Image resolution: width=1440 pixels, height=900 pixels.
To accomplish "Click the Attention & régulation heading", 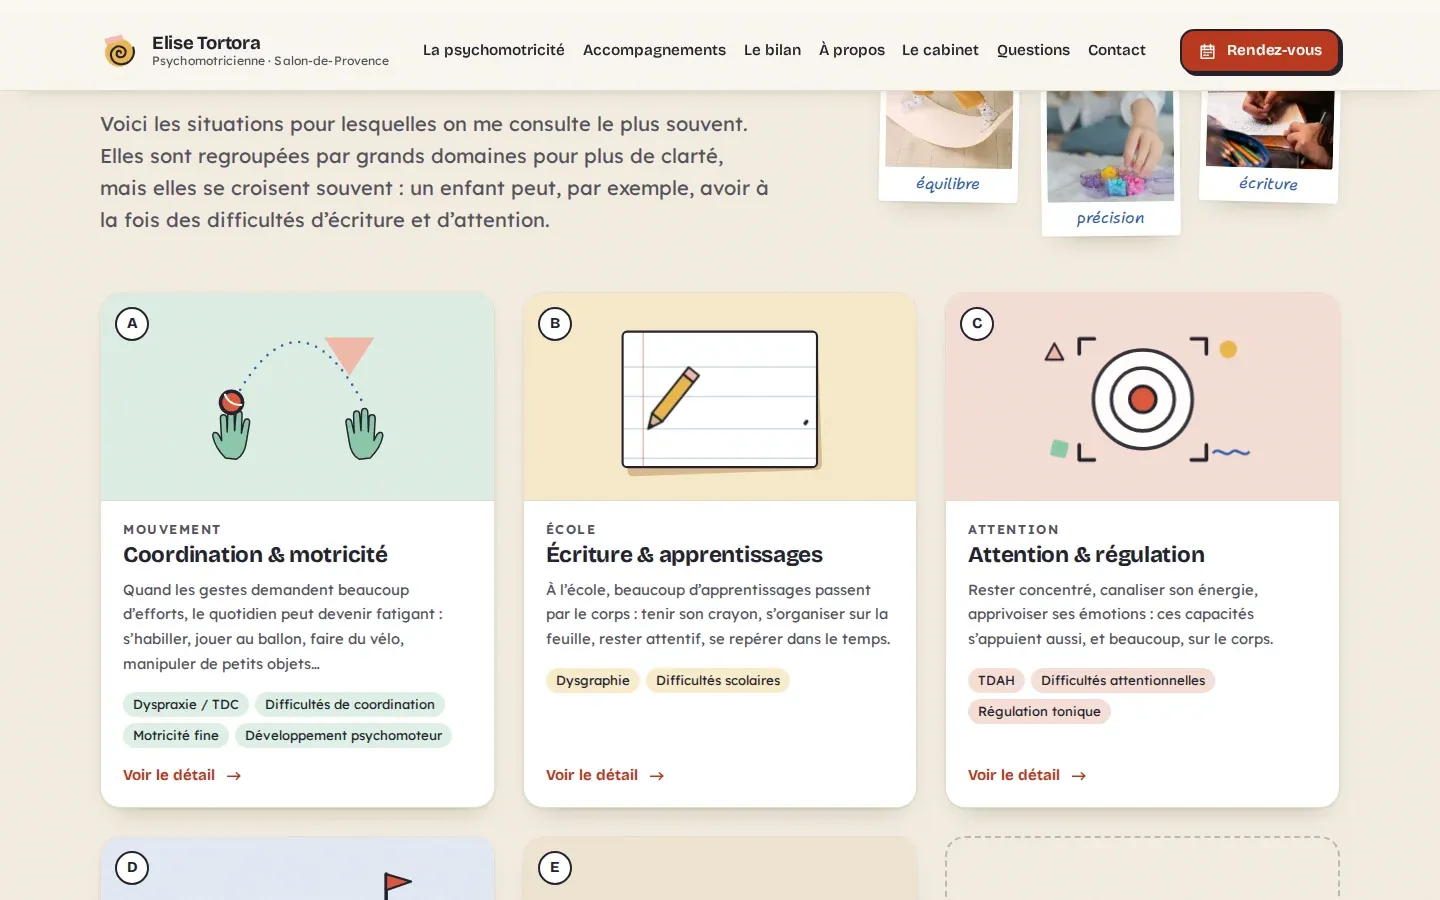I will (x=1086, y=555).
